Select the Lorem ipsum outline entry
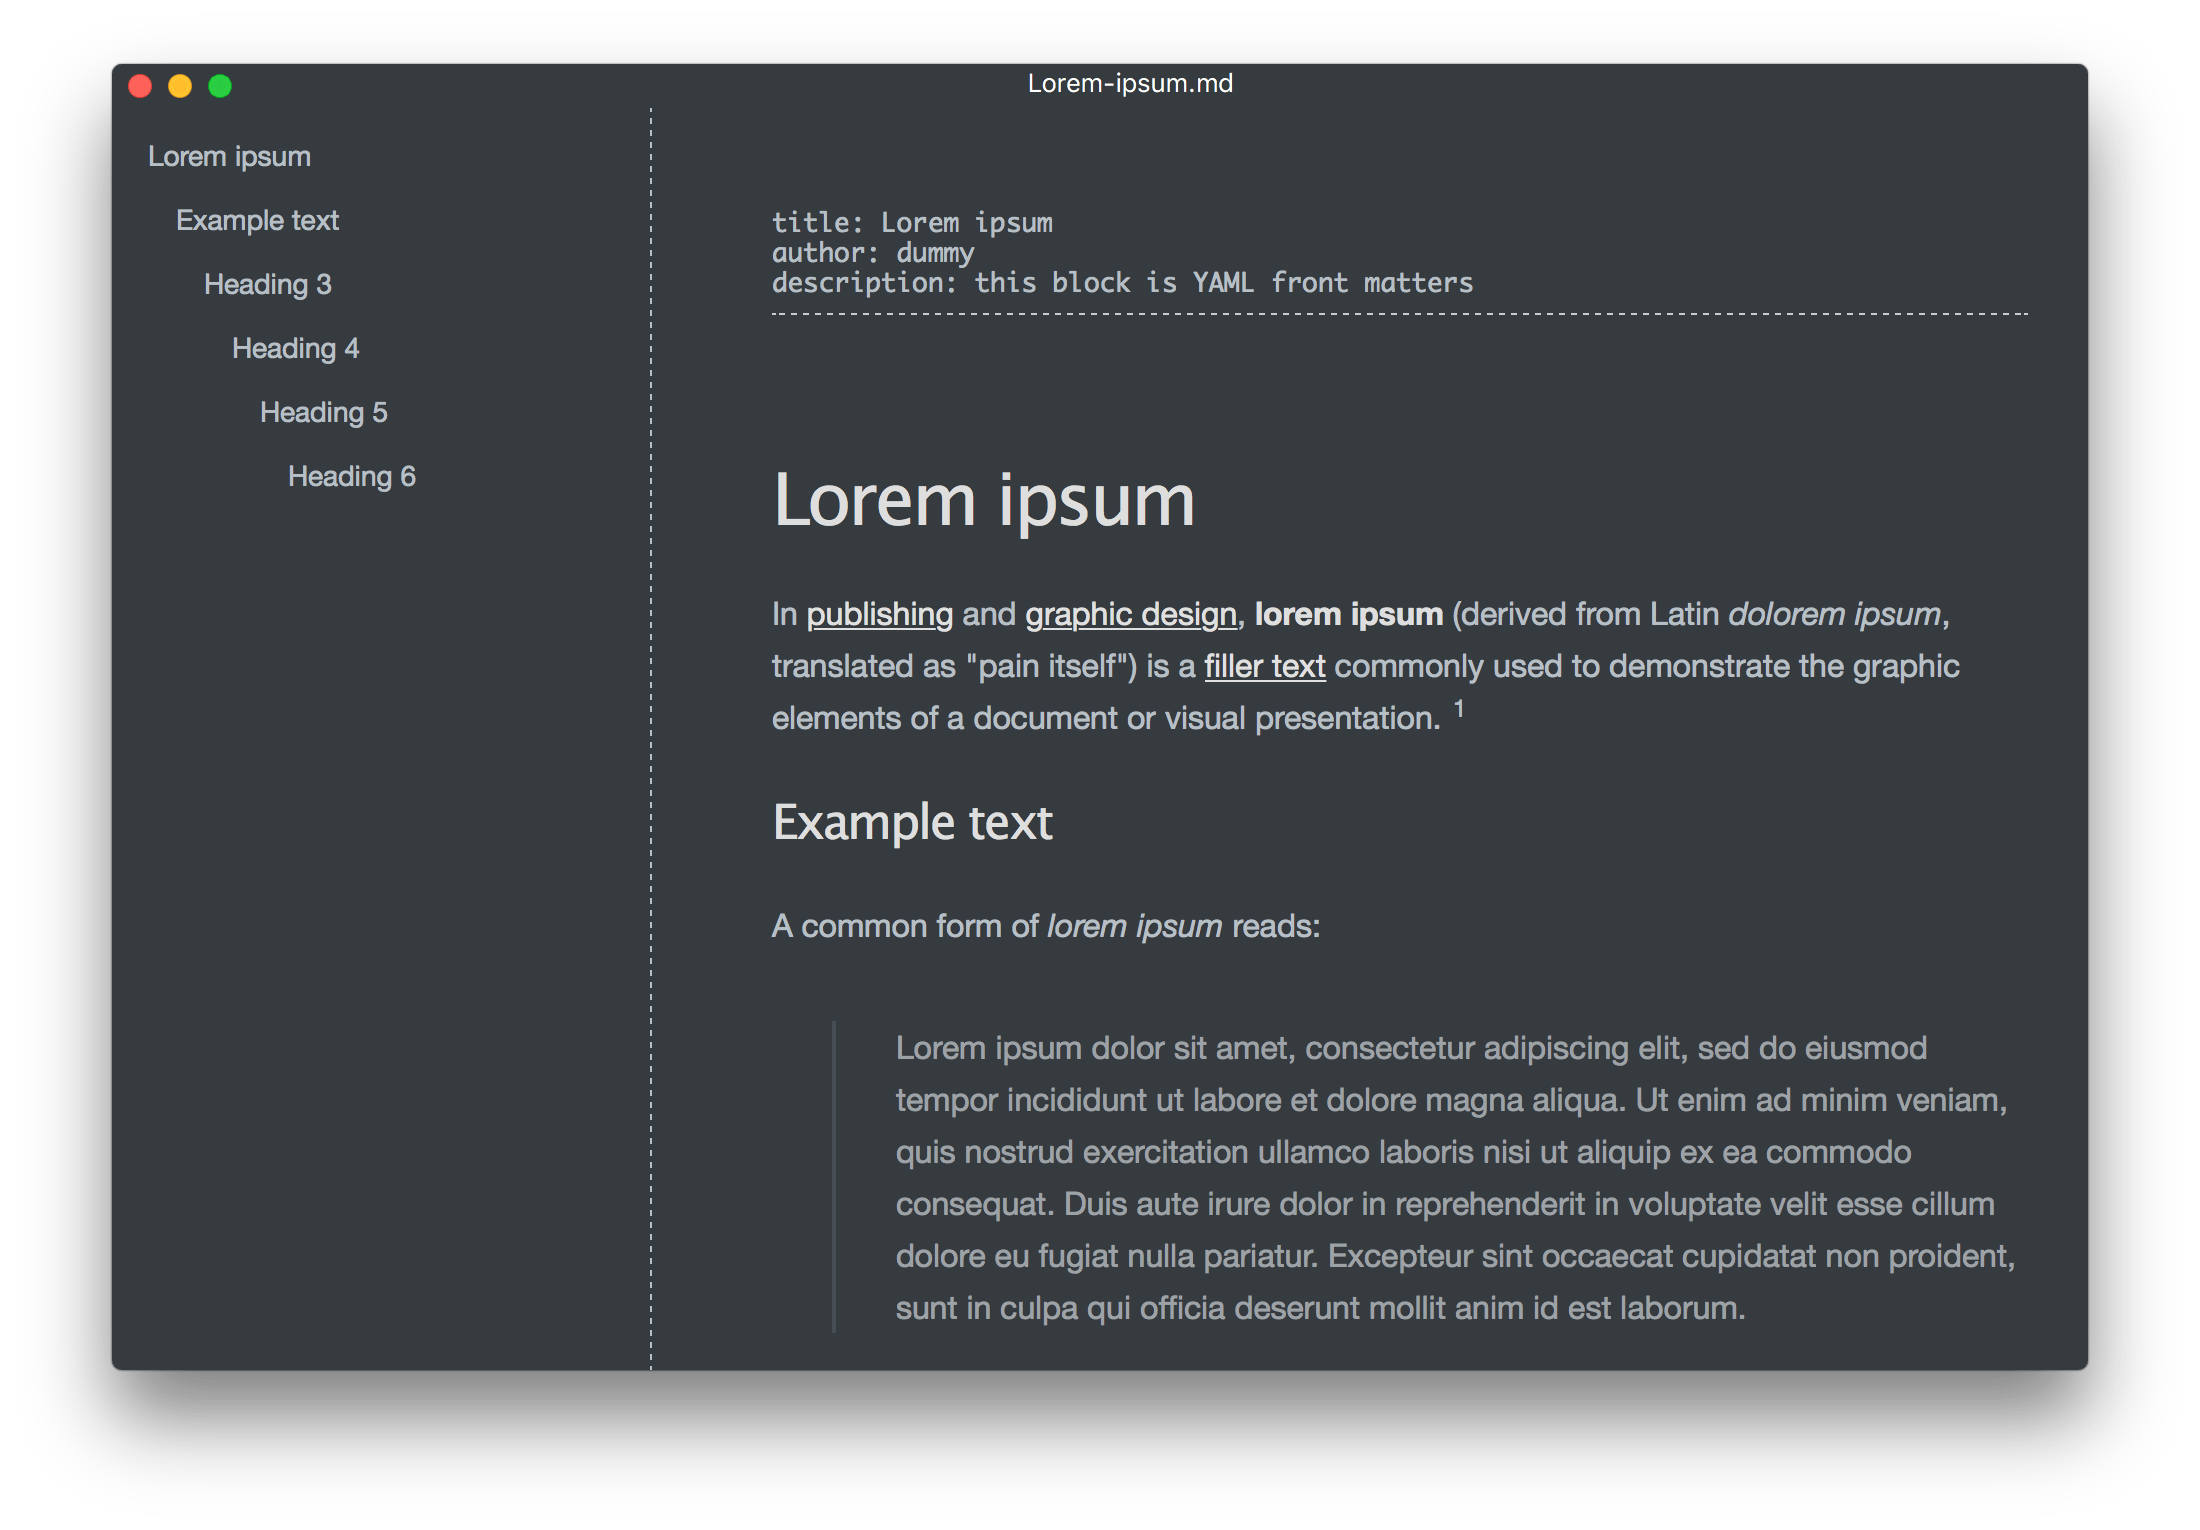Viewport: 2200px width, 1530px height. (x=229, y=157)
